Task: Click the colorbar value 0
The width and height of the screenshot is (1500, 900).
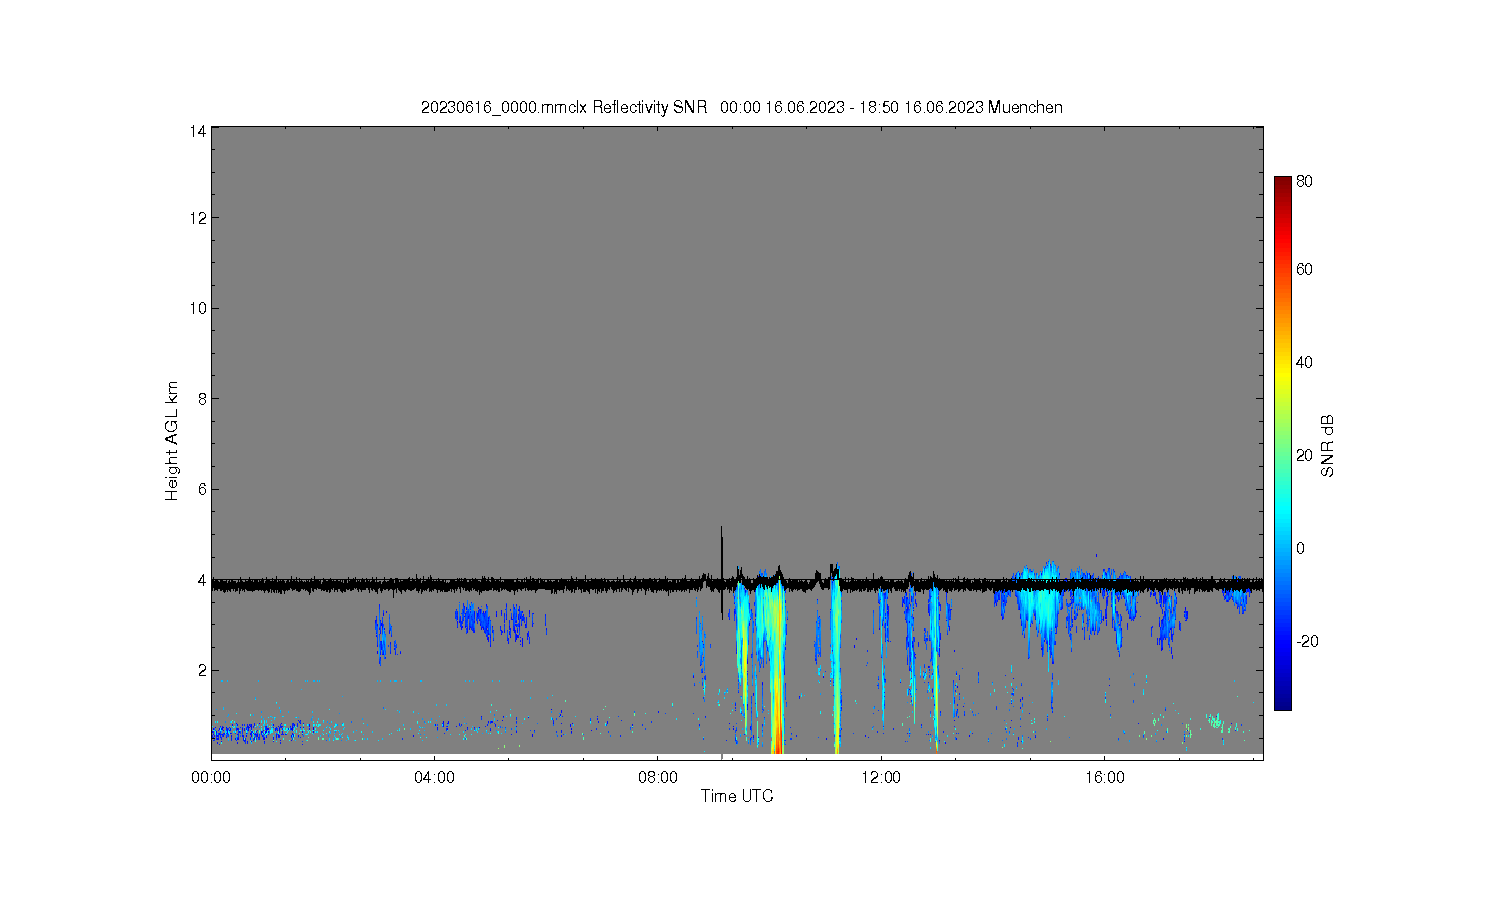Action: point(1300,548)
